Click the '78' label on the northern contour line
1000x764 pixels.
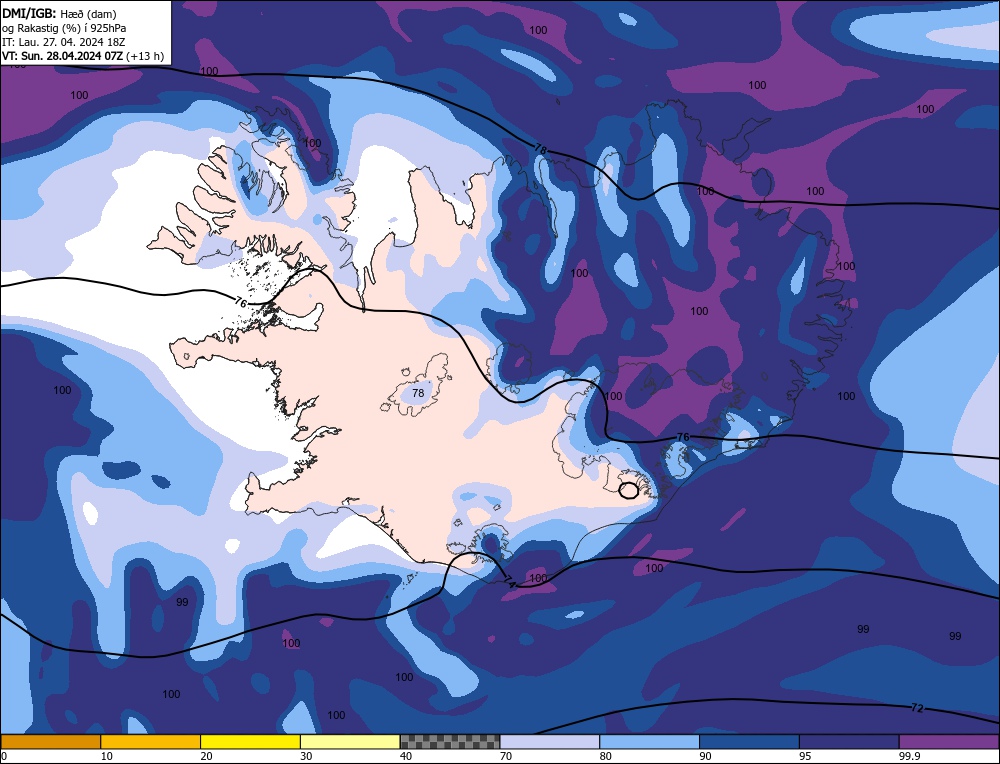click(x=541, y=150)
